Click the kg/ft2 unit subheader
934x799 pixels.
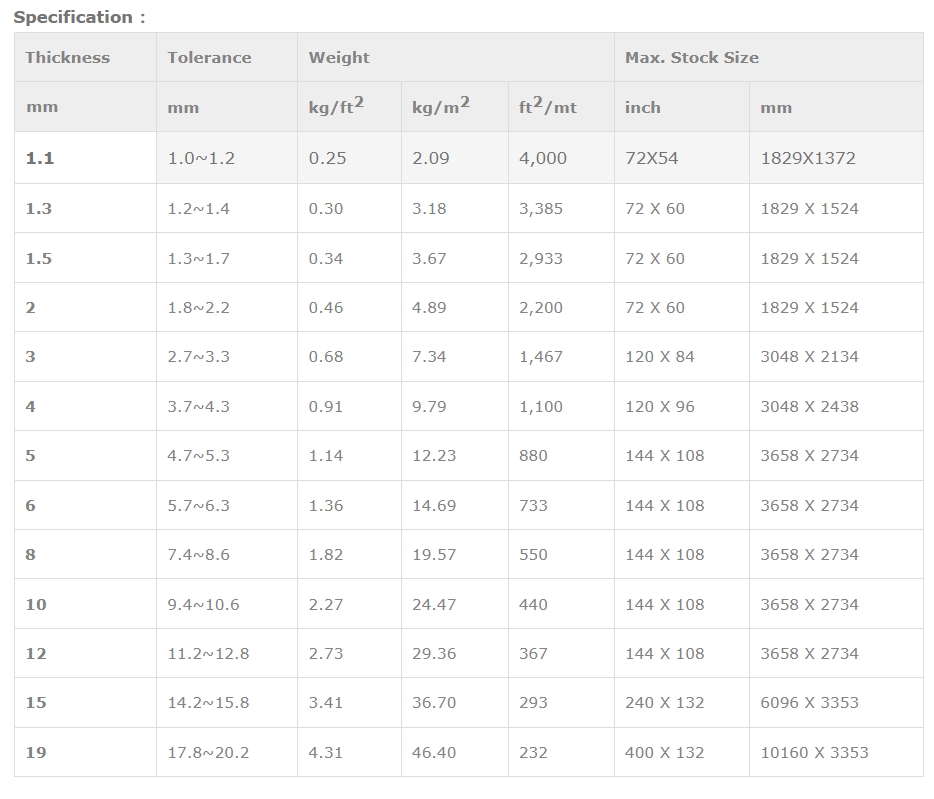[350, 107]
